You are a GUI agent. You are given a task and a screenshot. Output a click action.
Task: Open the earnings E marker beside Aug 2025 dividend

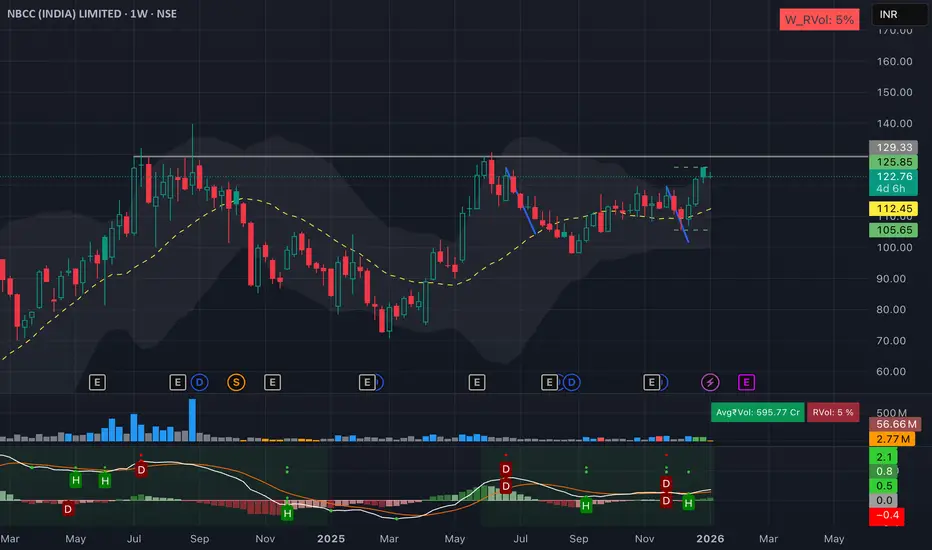549,382
